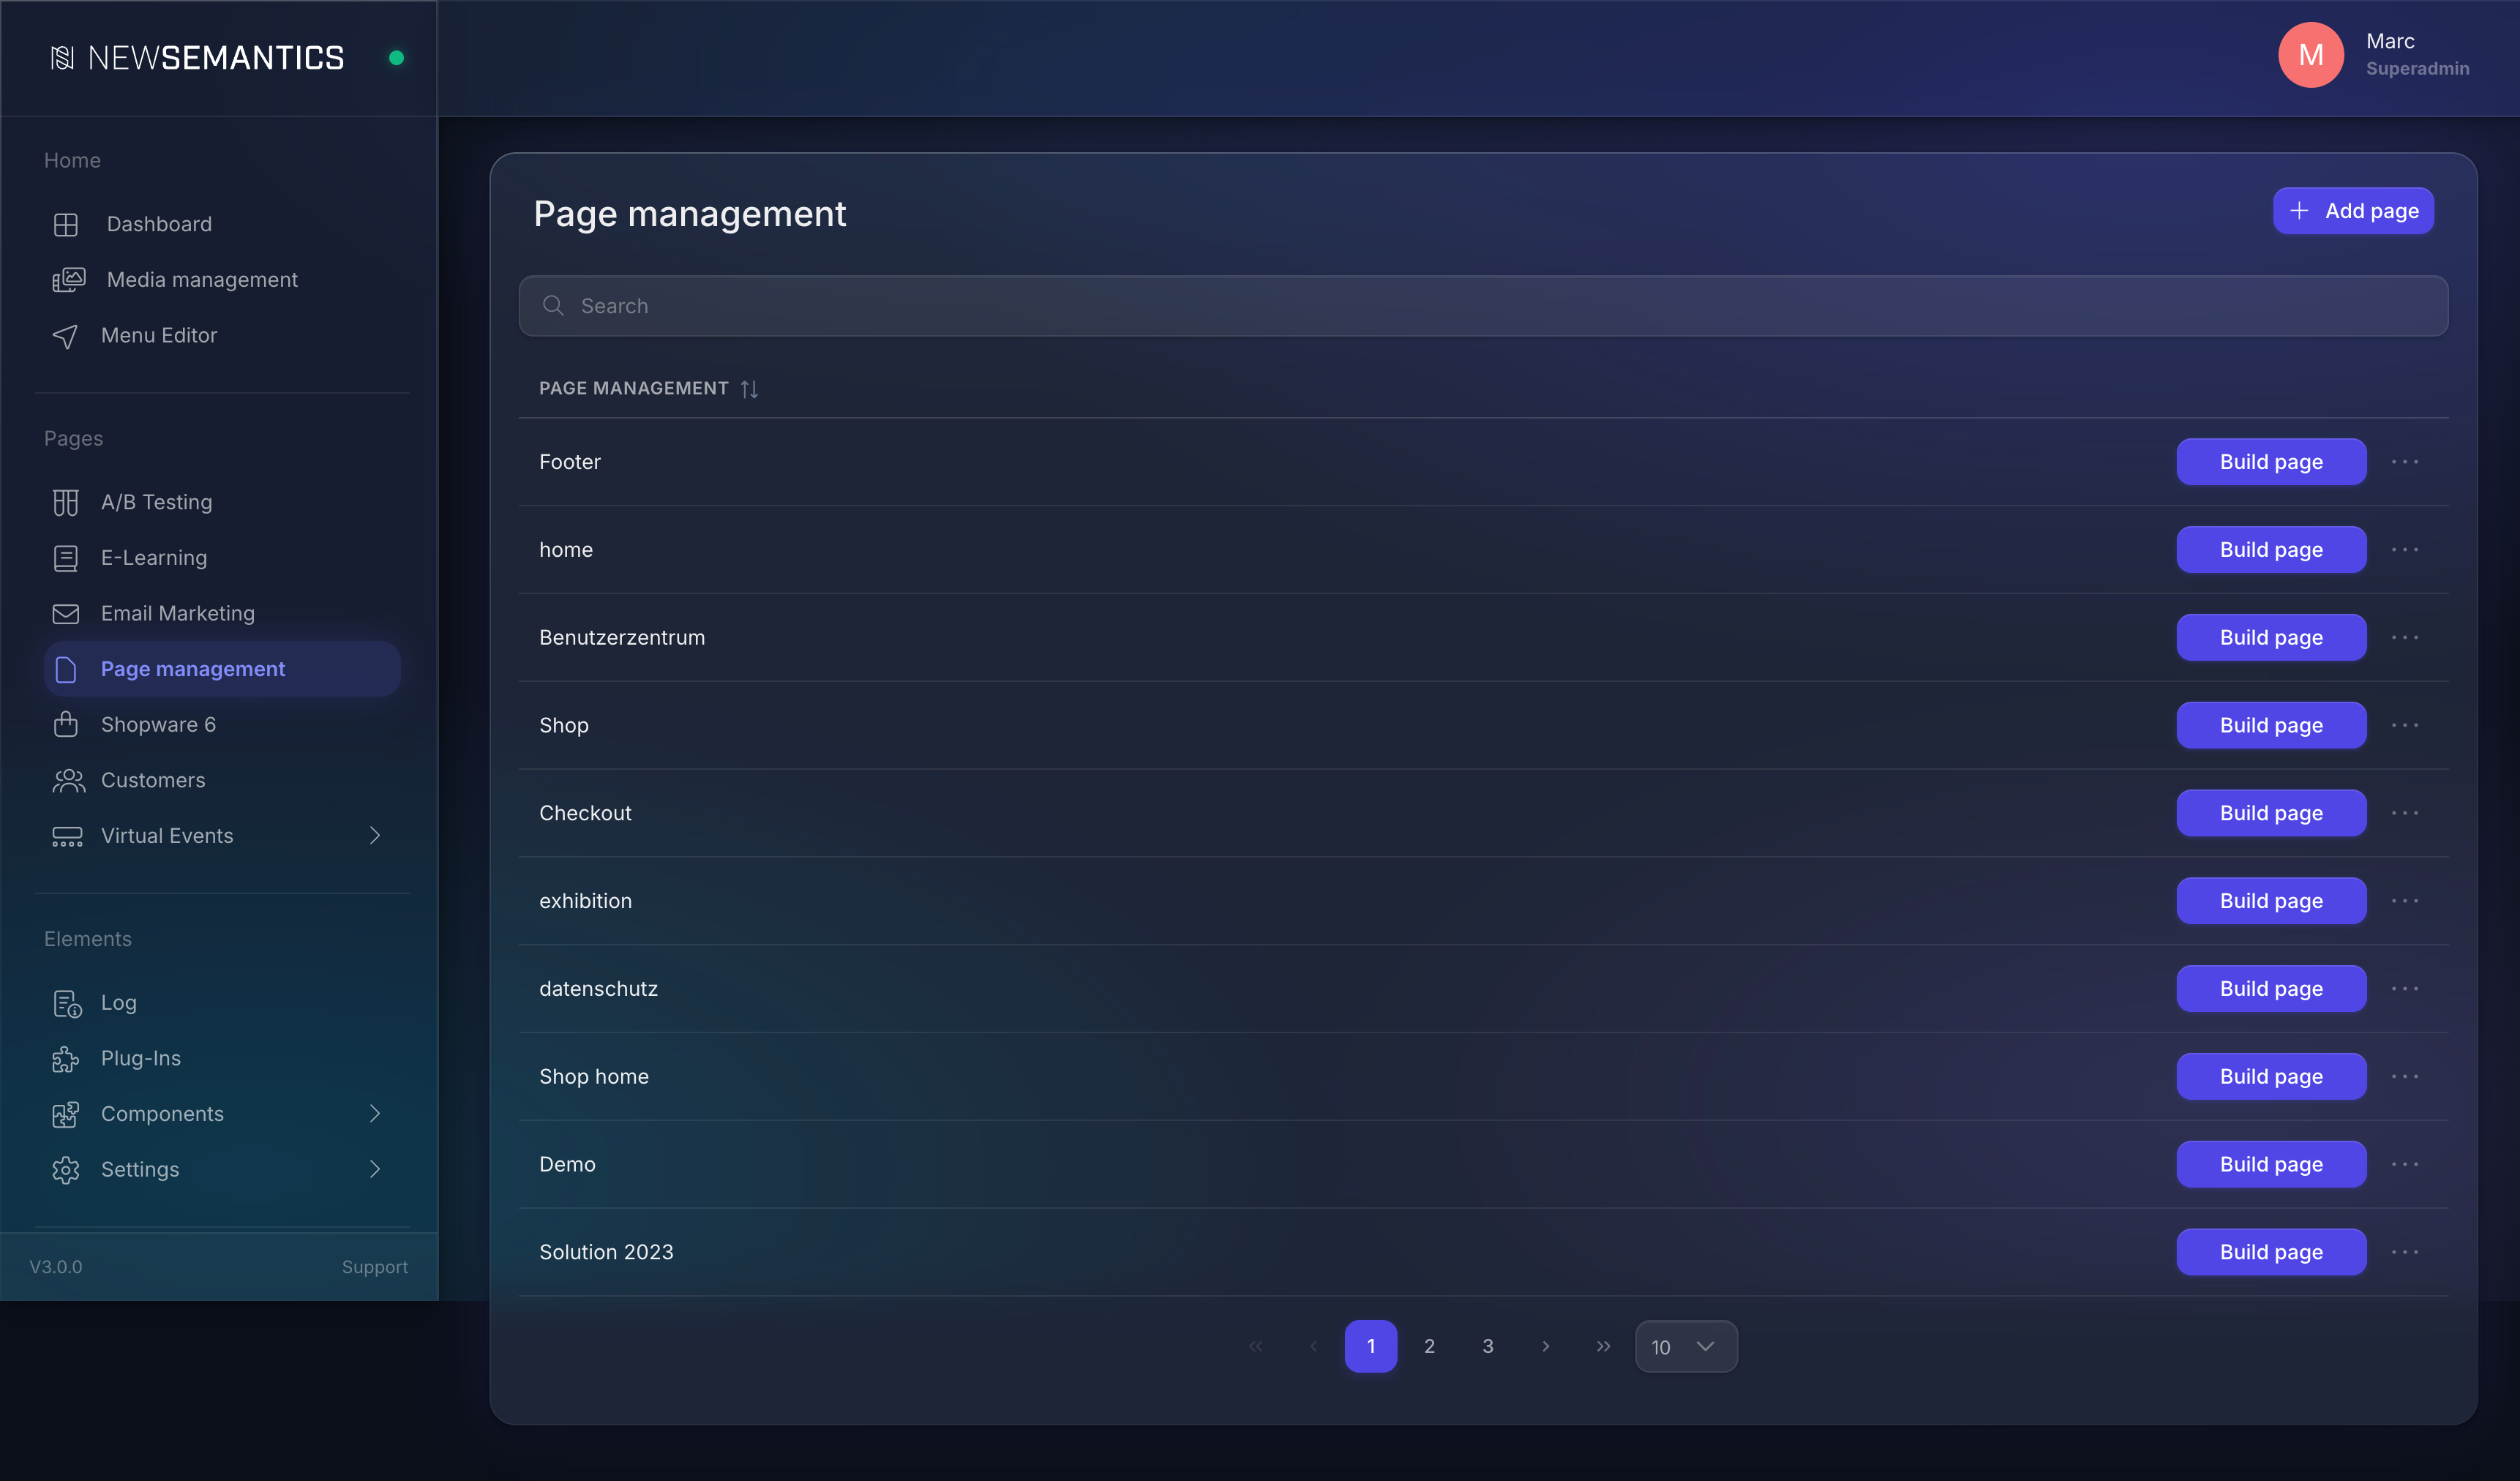Viewport: 2520px width, 1481px height.
Task: Click Build page for Checkout
Action: pyautogui.click(x=2271, y=813)
